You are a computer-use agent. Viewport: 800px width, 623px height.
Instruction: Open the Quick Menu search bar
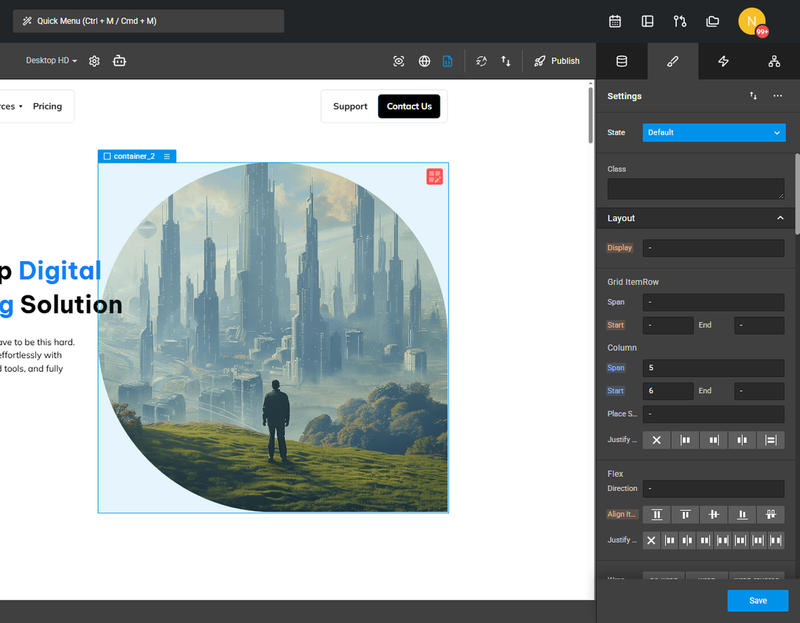[148, 21]
